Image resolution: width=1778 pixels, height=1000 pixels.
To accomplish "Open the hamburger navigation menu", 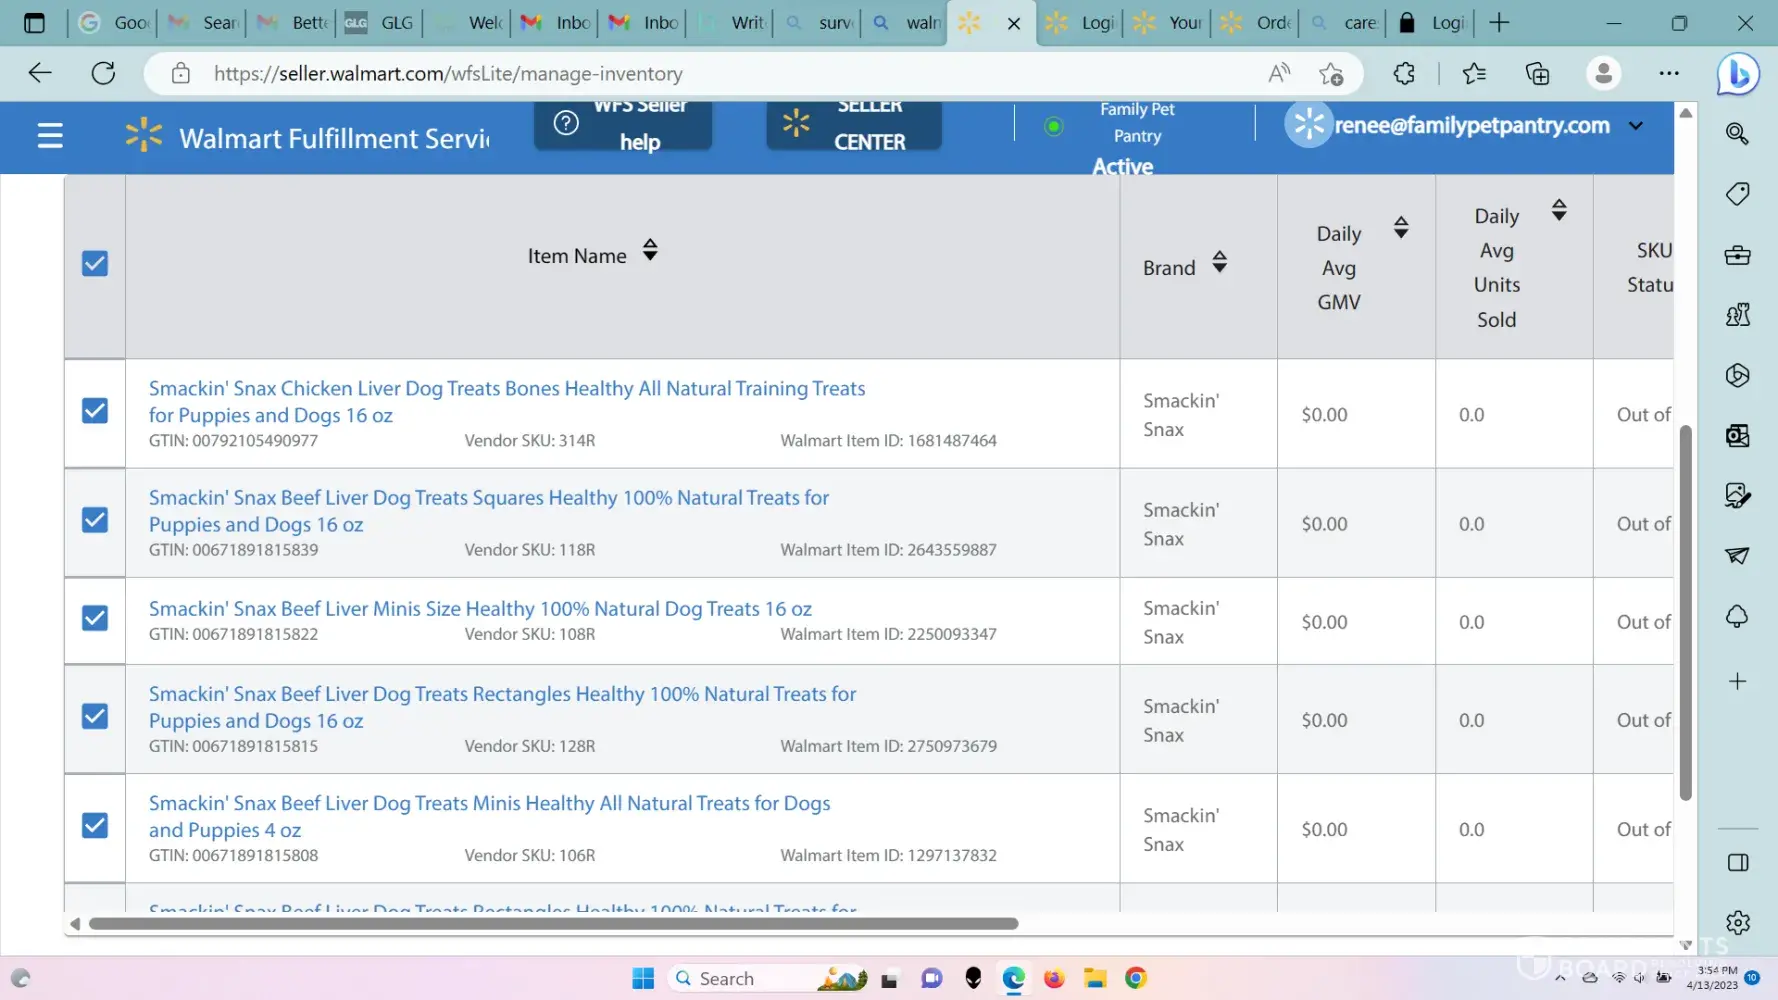I will click(50, 136).
